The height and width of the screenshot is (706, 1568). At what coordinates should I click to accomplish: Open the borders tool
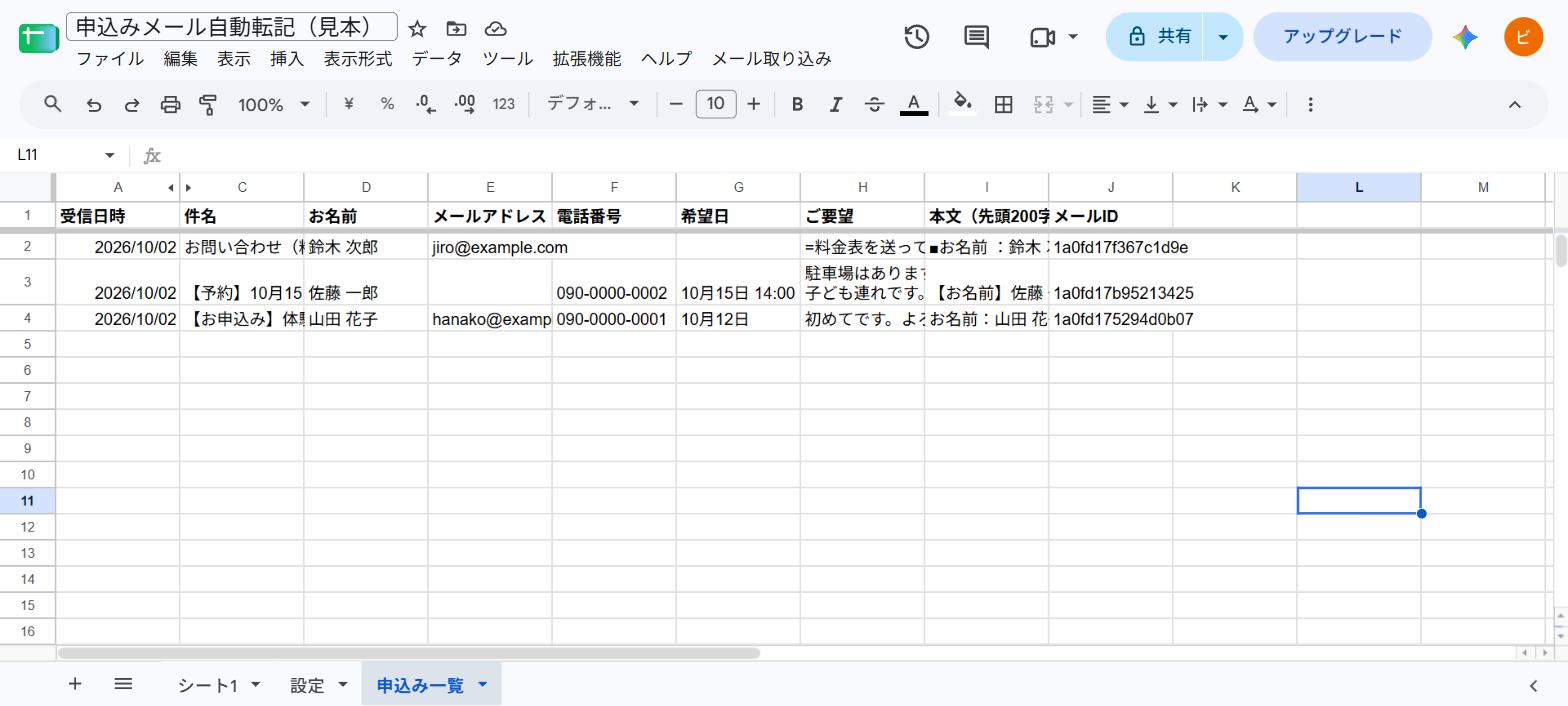(1003, 104)
